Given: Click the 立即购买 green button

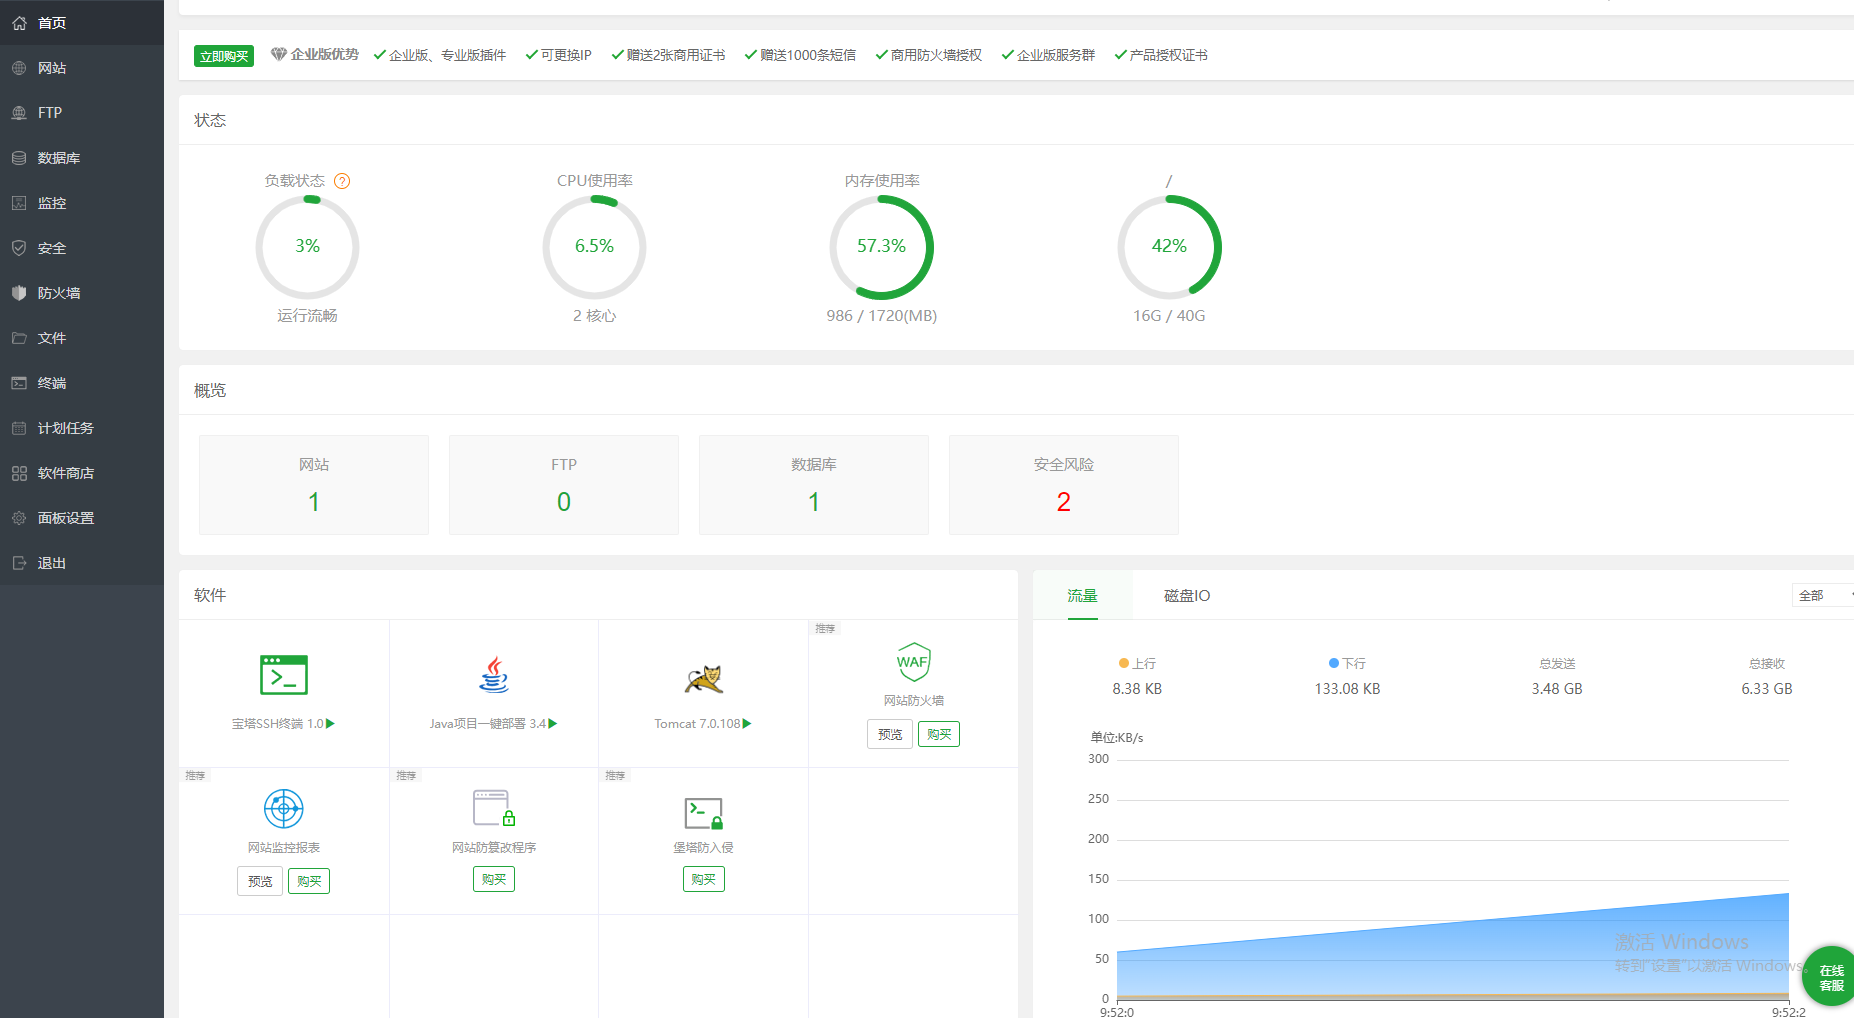Looking at the screenshot, I should (224, 56).
